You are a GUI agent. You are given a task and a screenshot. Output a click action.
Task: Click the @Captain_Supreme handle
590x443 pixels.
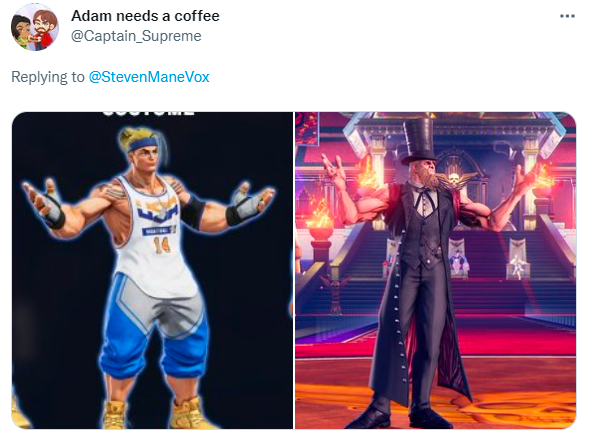136,36
